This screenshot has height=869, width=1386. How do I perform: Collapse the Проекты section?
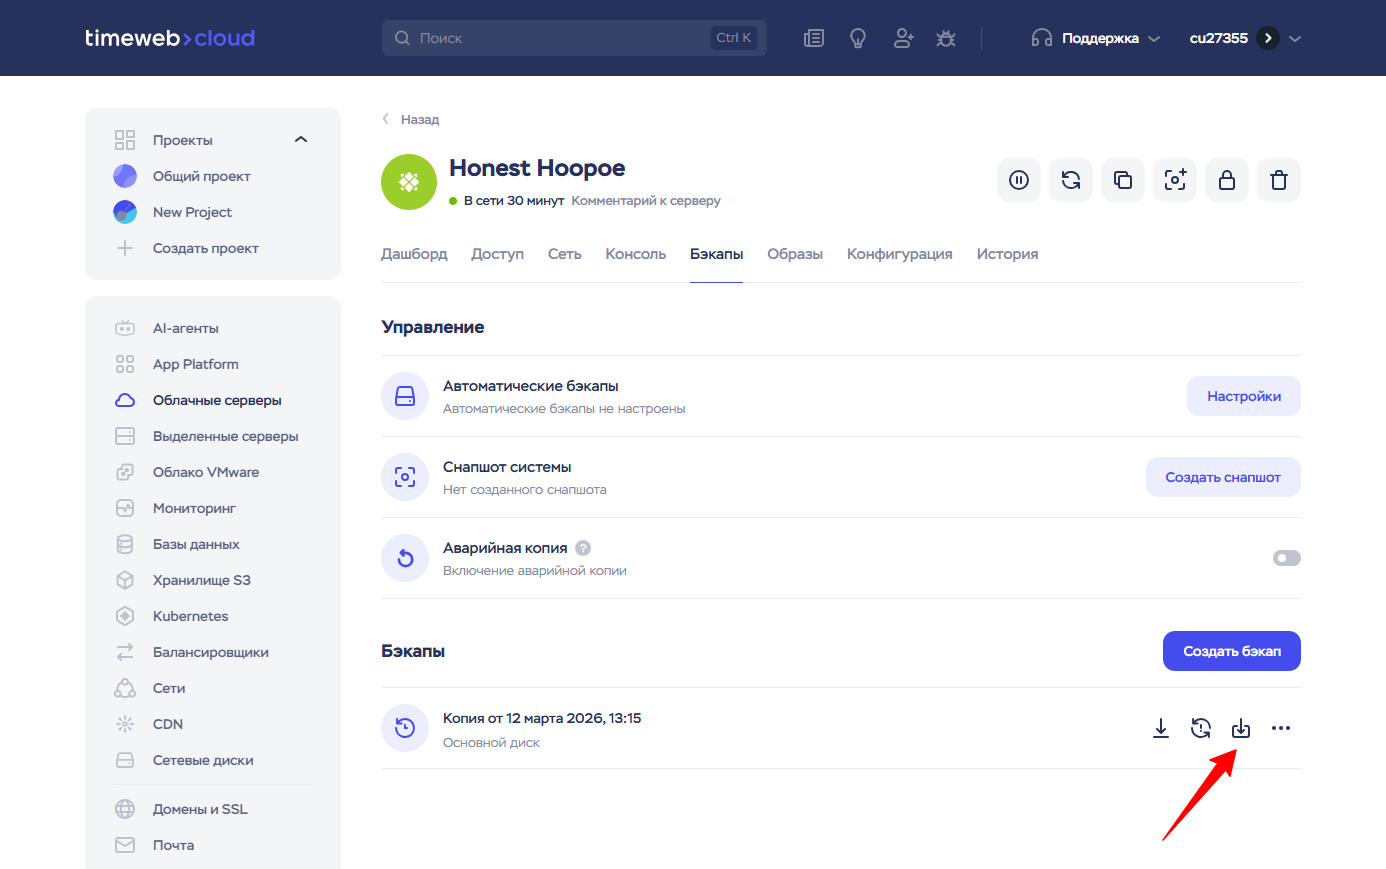point(301,140)
